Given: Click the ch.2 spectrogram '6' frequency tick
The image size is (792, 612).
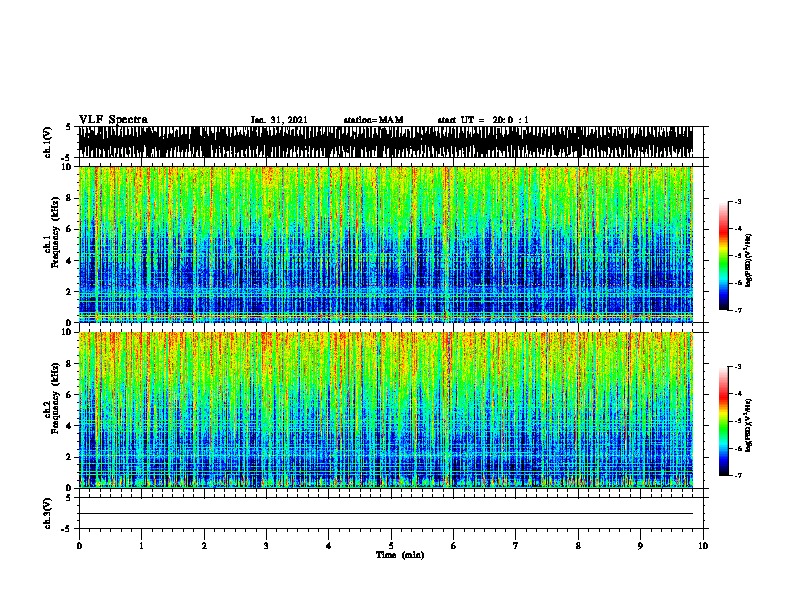Looking at the screenshot, I should (70, 395).
